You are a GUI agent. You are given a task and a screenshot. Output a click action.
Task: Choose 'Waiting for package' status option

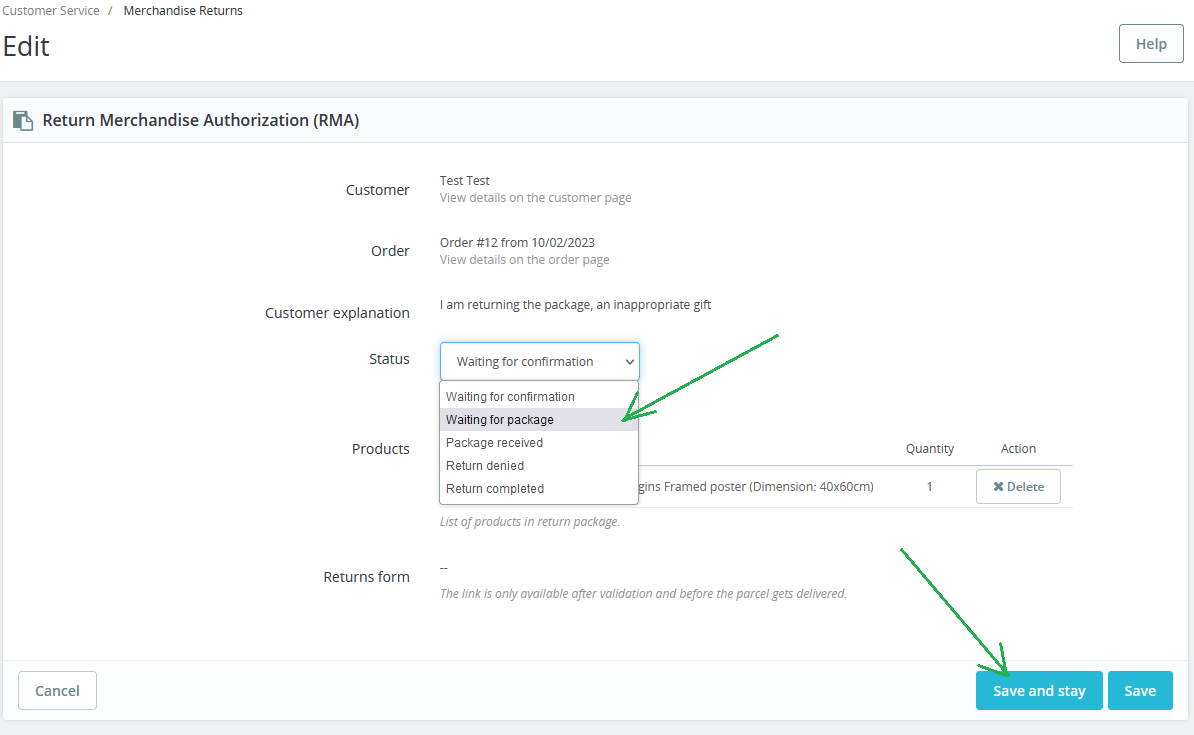tap(500, 420)
